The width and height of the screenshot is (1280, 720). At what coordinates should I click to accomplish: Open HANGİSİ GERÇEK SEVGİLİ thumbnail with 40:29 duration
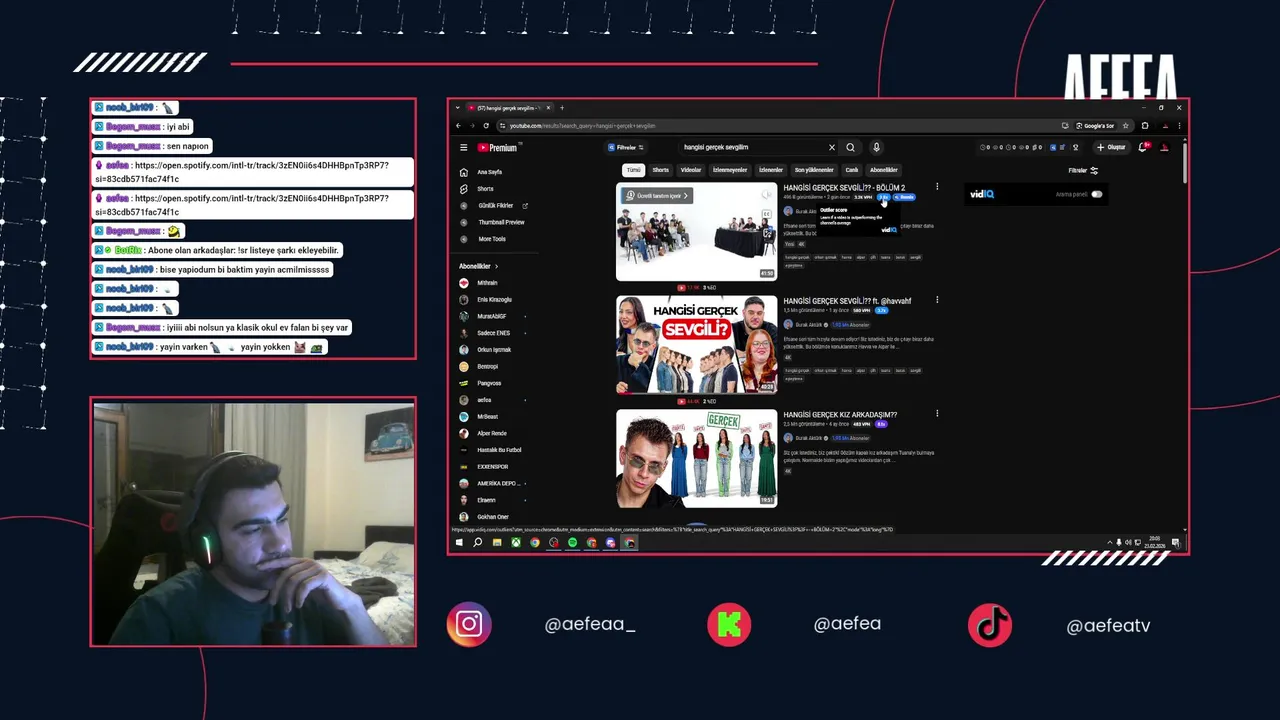coord(696,345)
